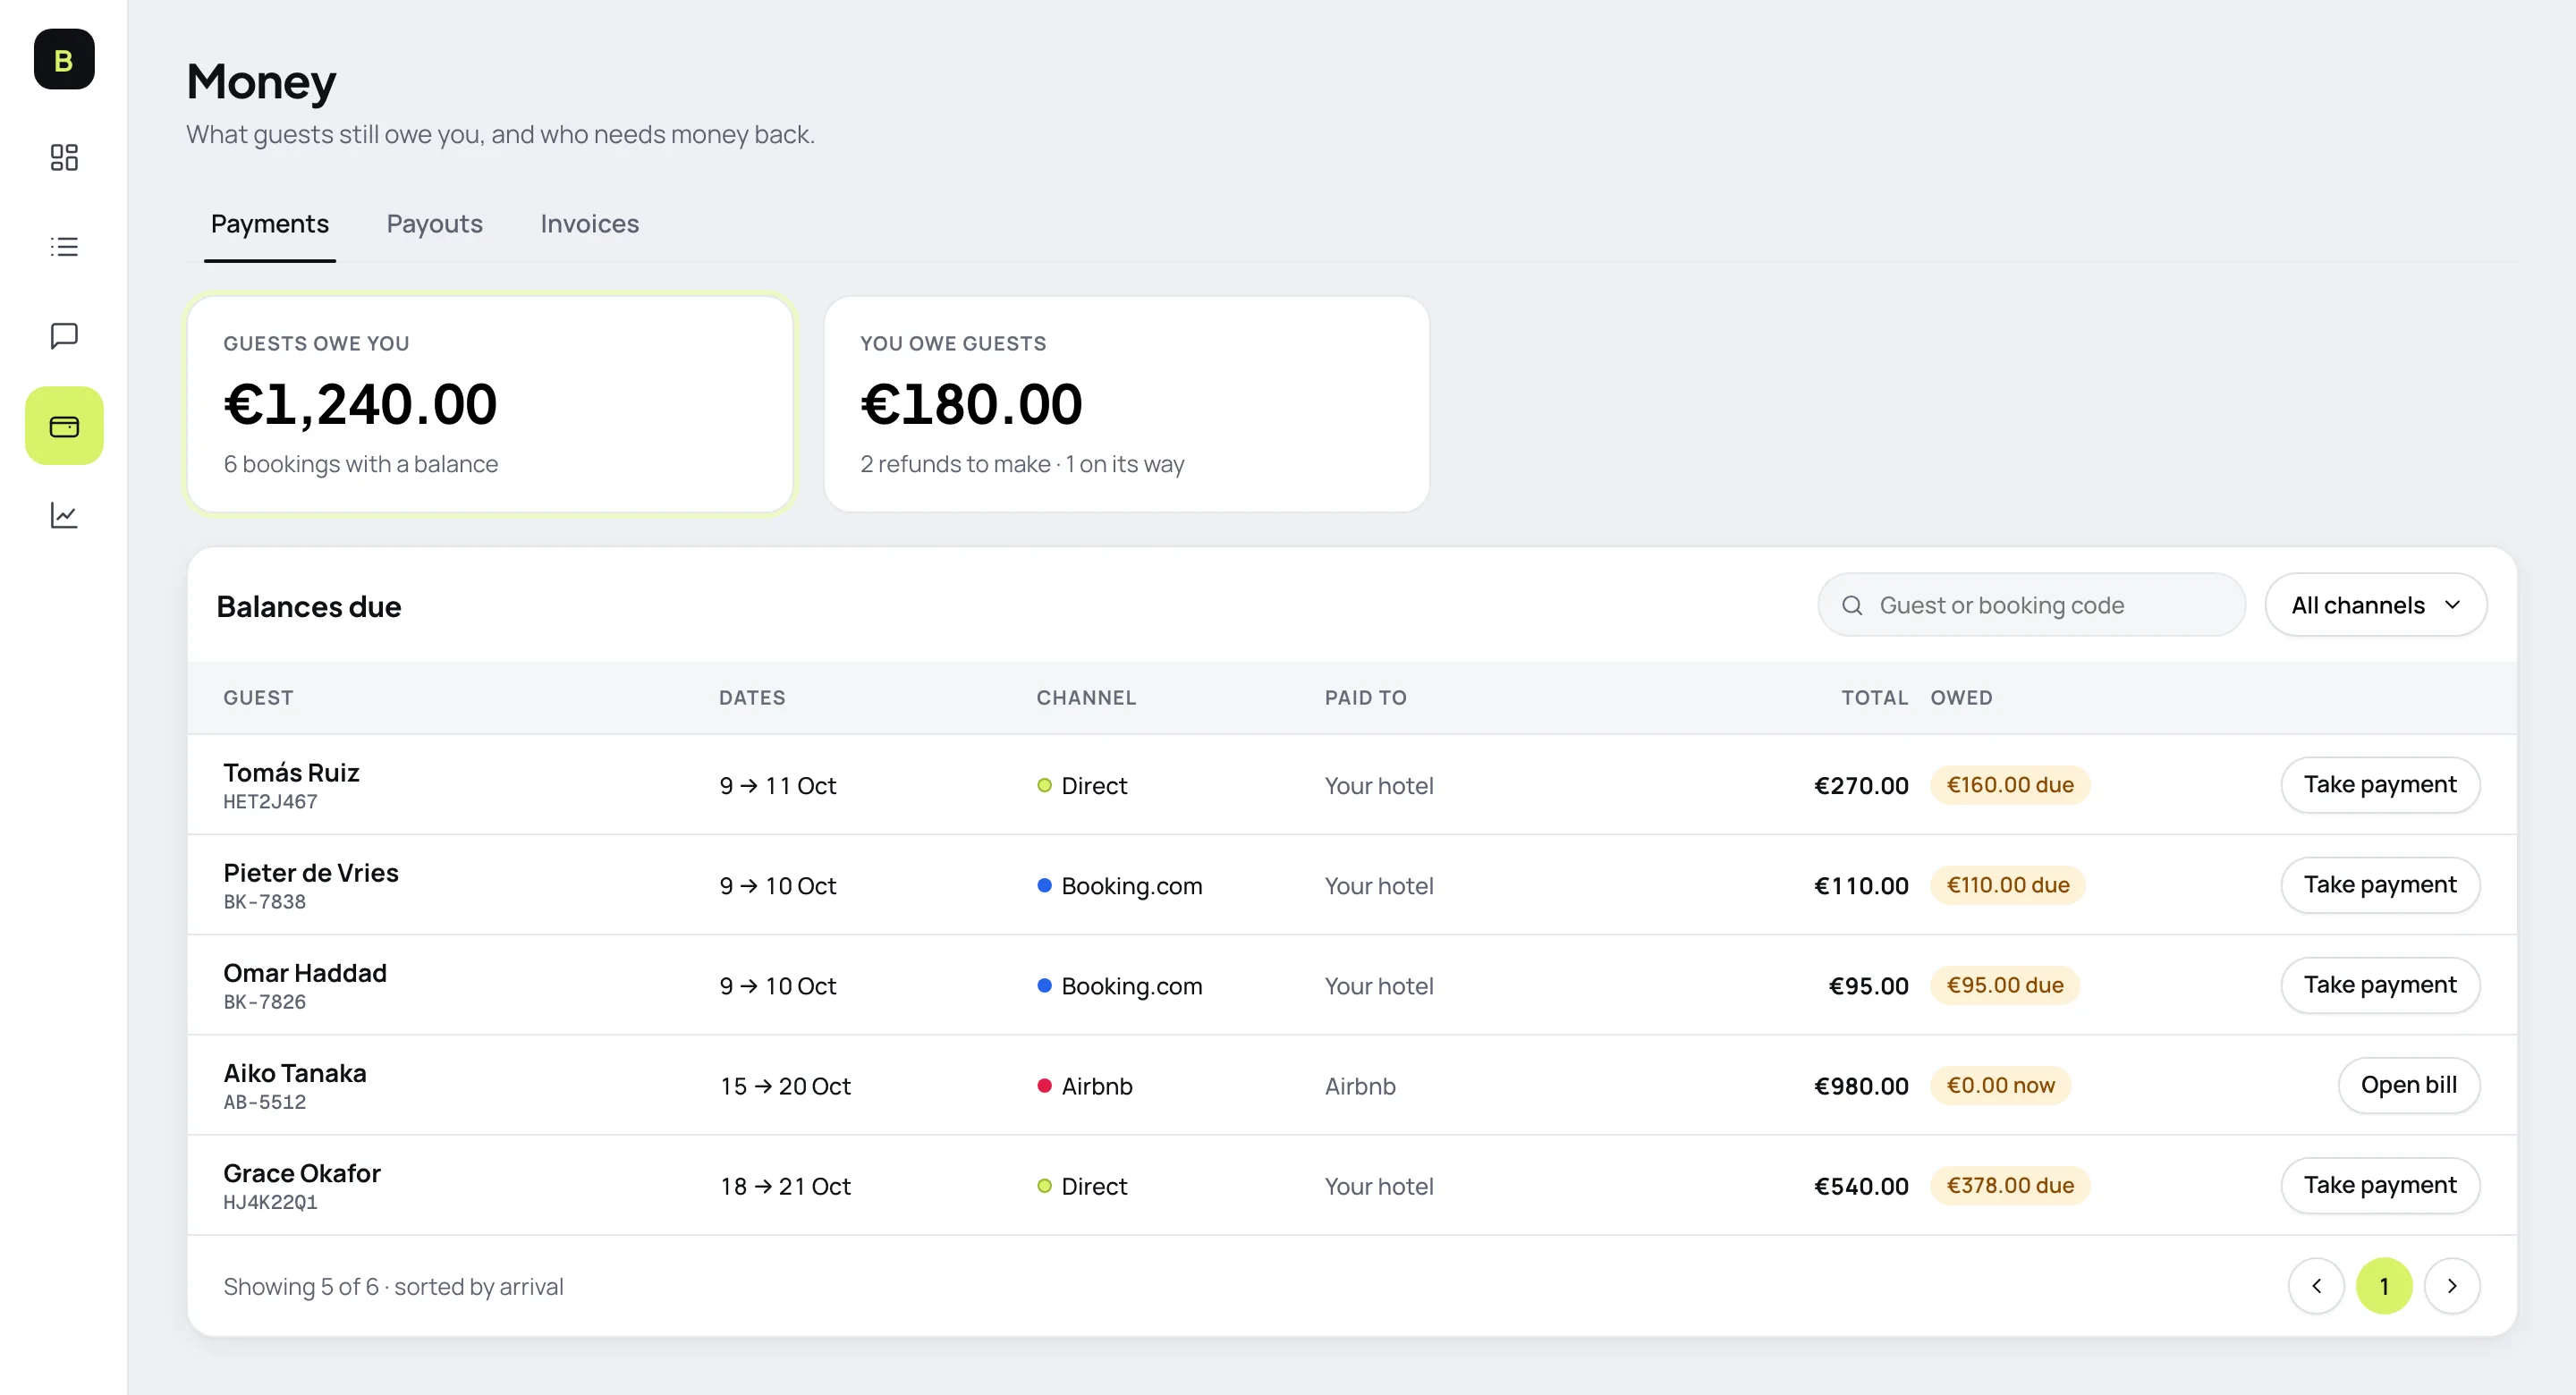Click booking code AB-5512
This screenshot has width=2576, height=1395.
click(264, 1102)
